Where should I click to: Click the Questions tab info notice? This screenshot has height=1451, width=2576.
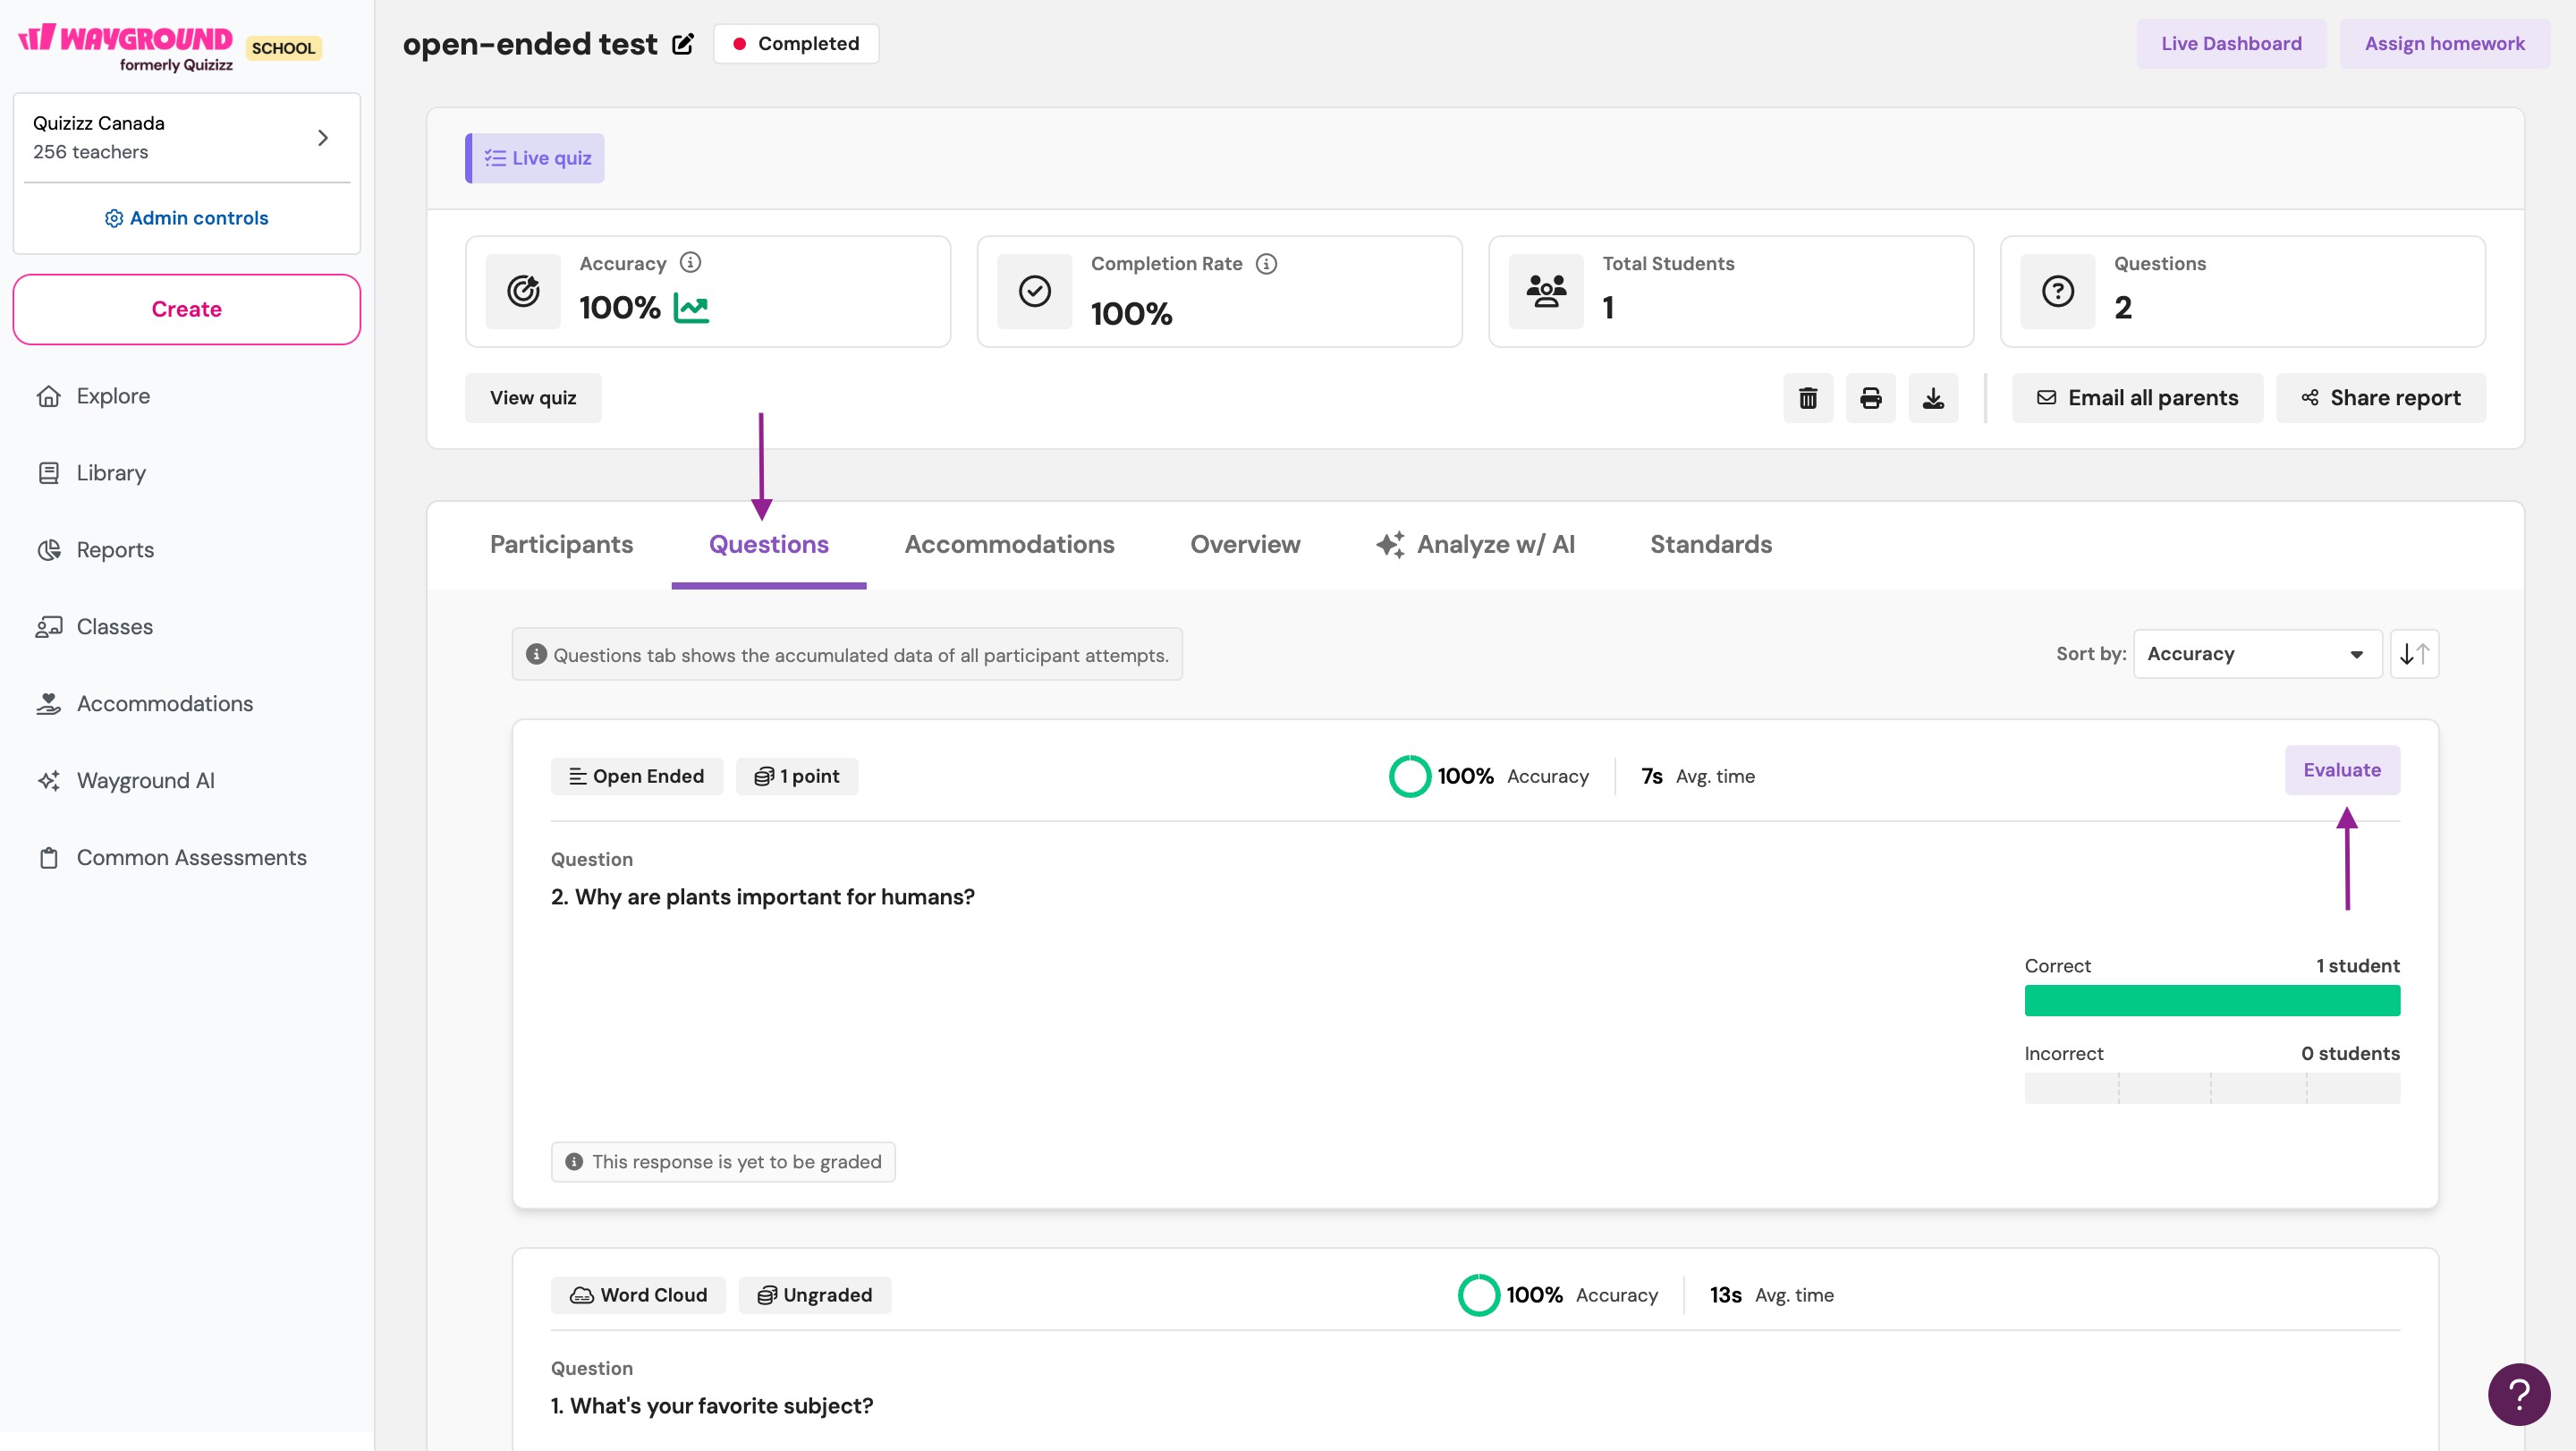[x=847, y=655]
